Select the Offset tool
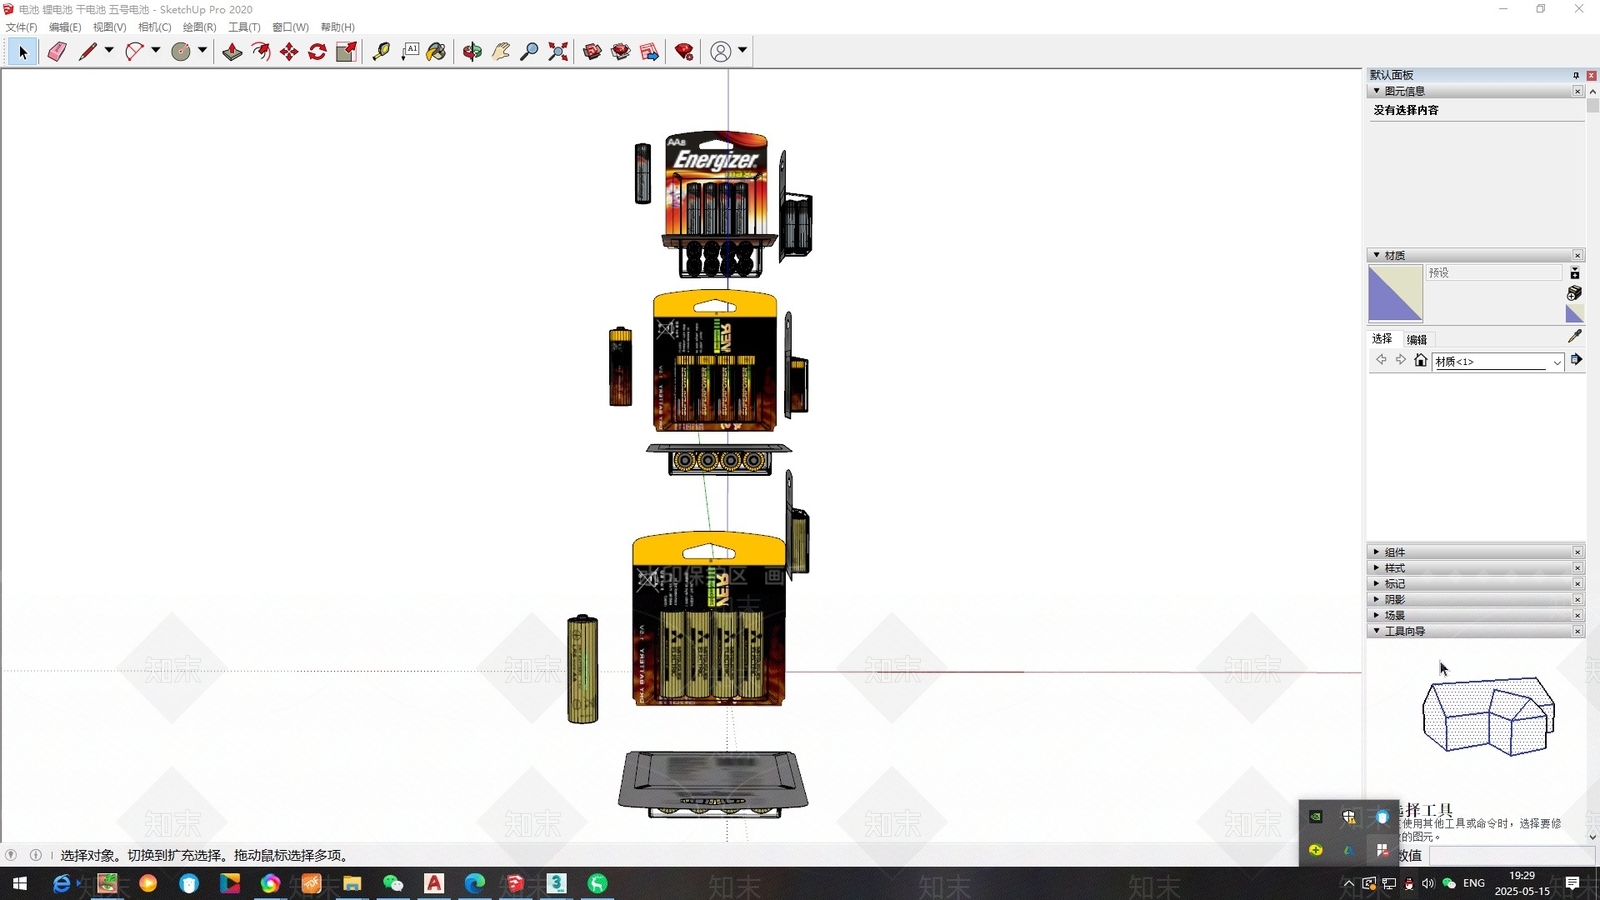This screenshot has width=1600, height=900. 261,52
